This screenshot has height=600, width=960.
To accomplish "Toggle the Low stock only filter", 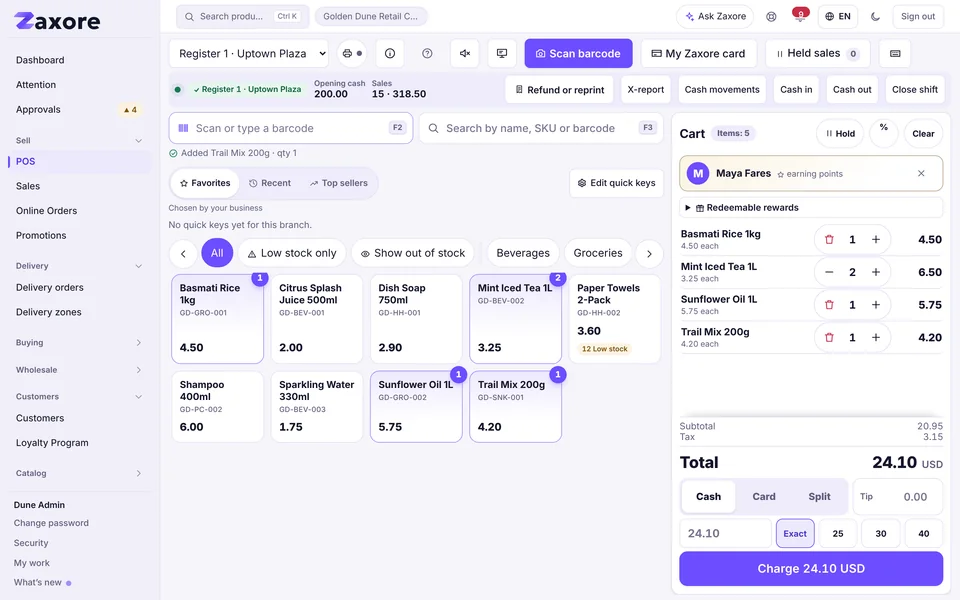I will coord(292,253).
